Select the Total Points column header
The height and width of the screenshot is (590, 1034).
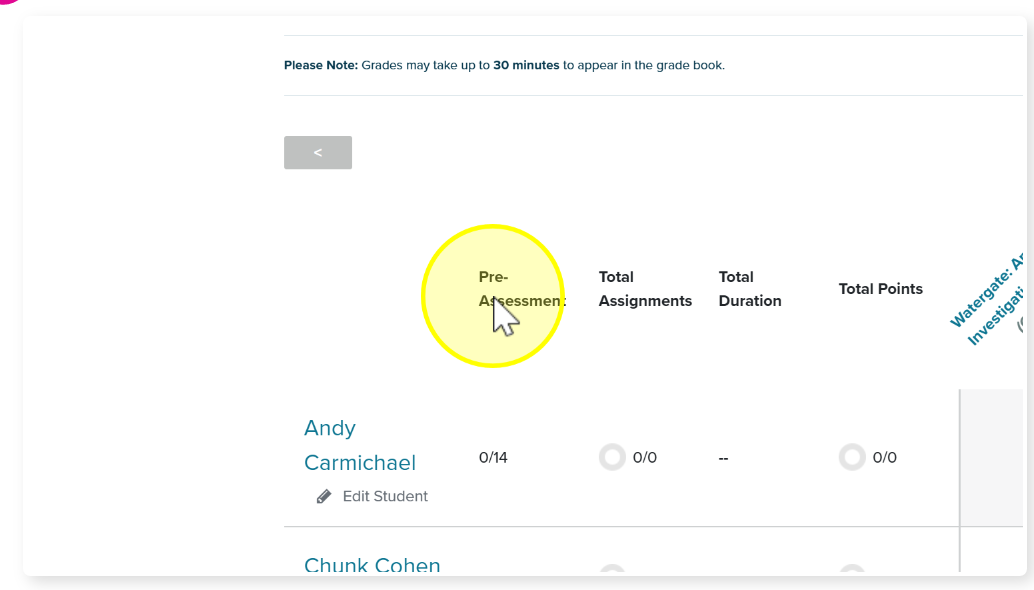tap(880, 289)
